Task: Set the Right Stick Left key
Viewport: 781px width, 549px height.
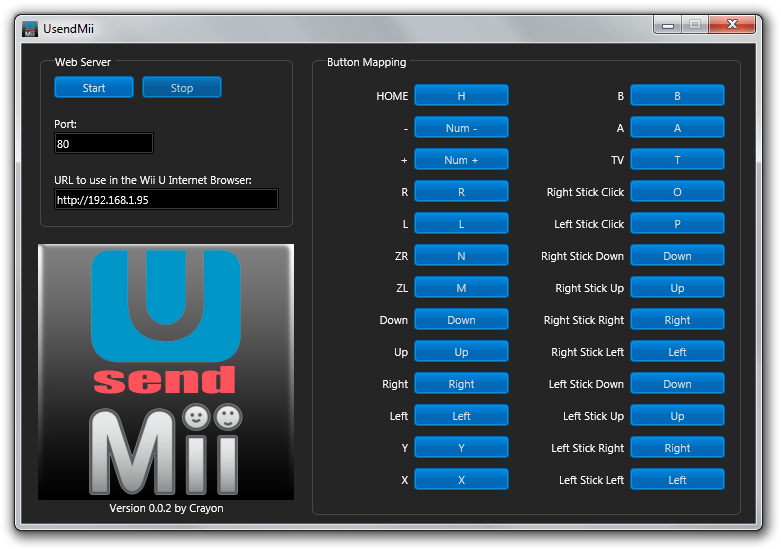Action: [x=677, y=352]
